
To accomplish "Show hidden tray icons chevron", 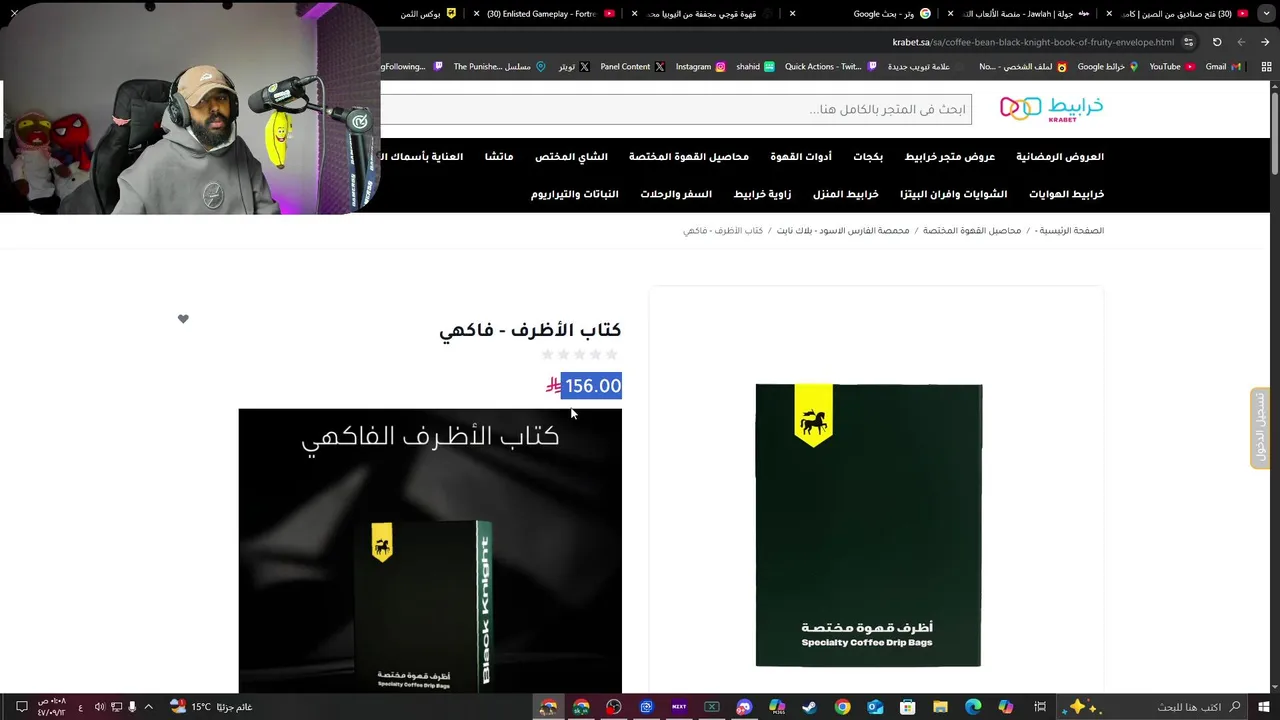I will [149, 707].
